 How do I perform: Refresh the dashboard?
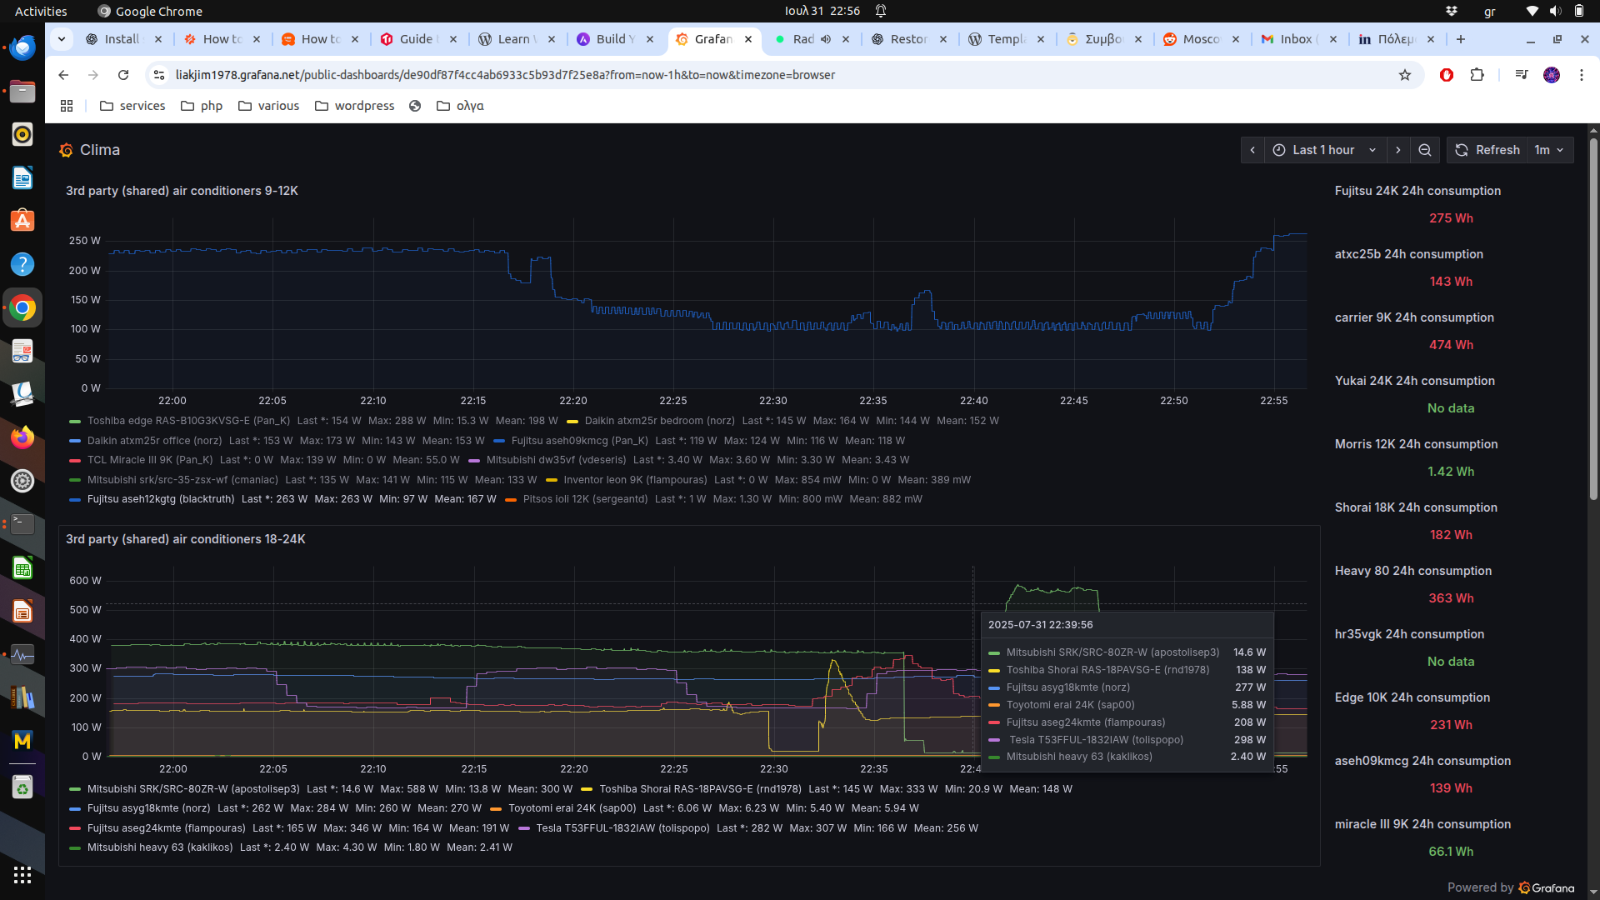pos(1487,150)
